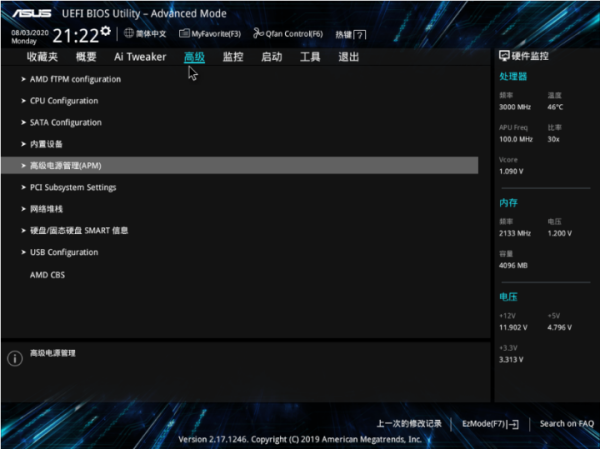Expand AMD fTPM configuration
Viewport: 600px width, 449px height.
pos(75,79)
